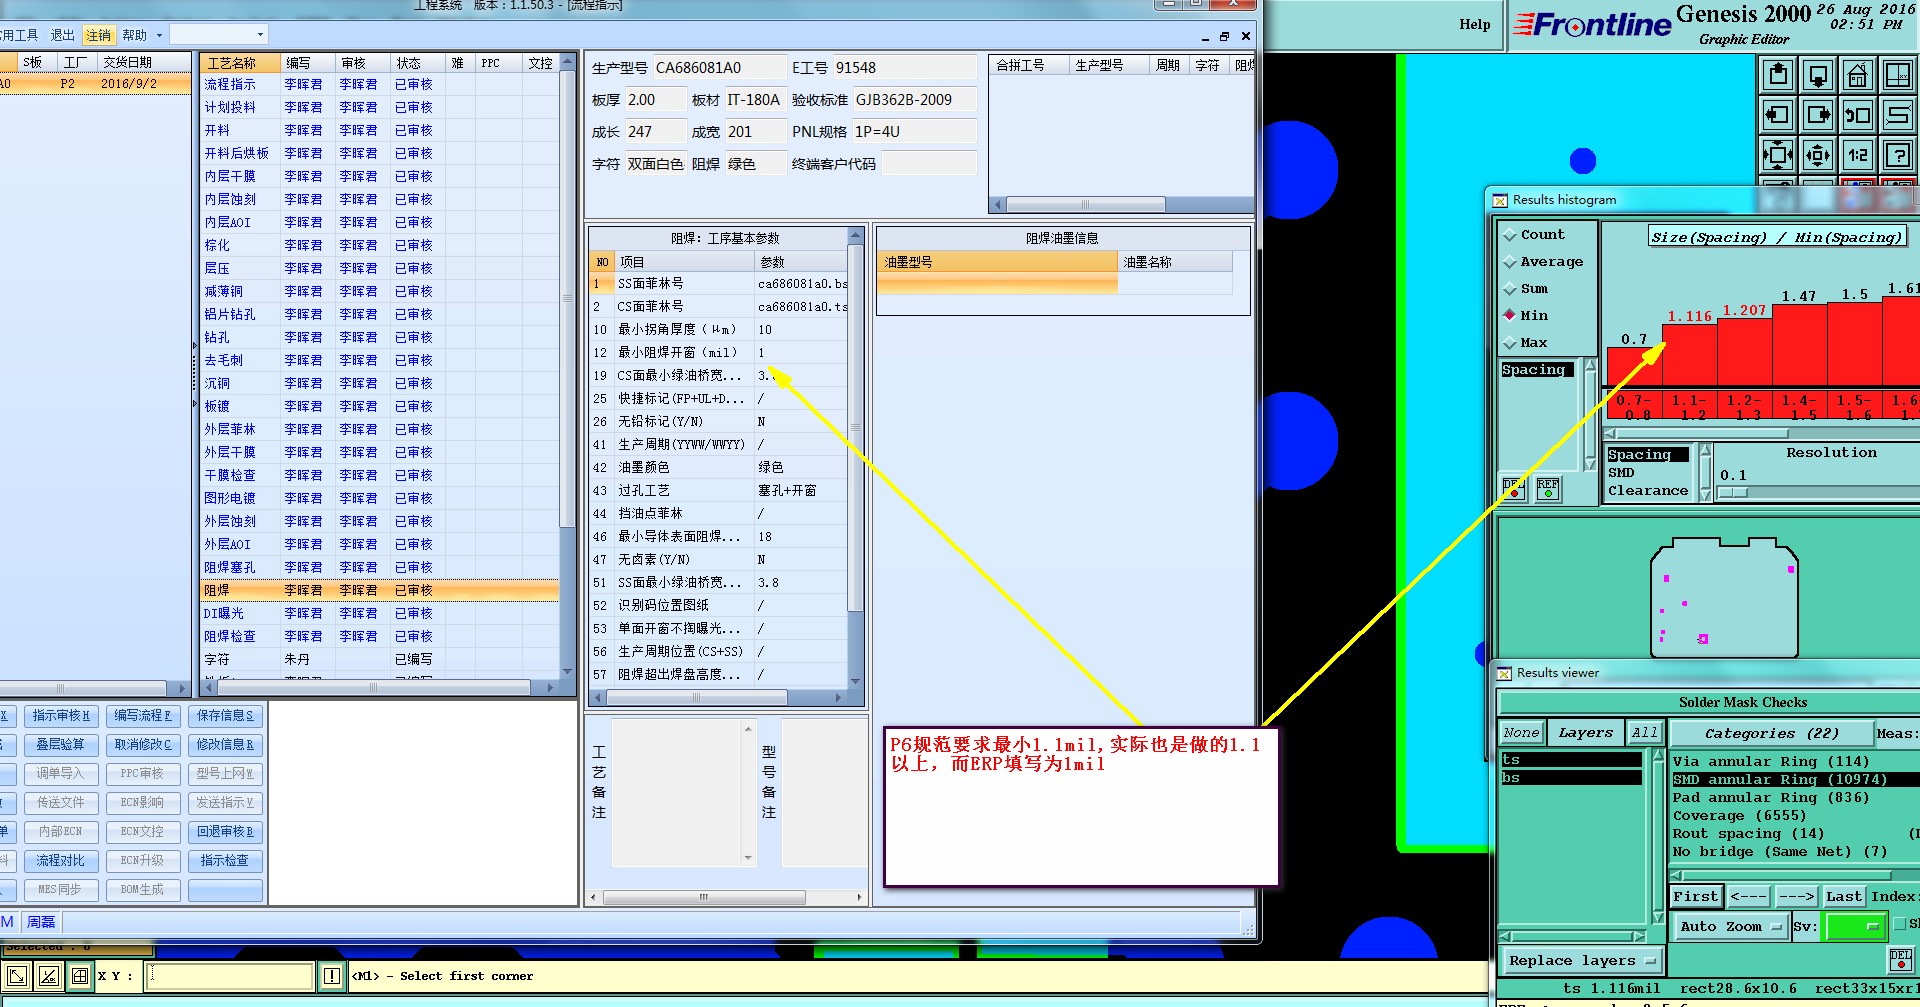Image resolution: width=1920 pixels, height=1007 pixels.
Task: Click the pan right icon in Genesis toolbar
Action: (1818, 115)
